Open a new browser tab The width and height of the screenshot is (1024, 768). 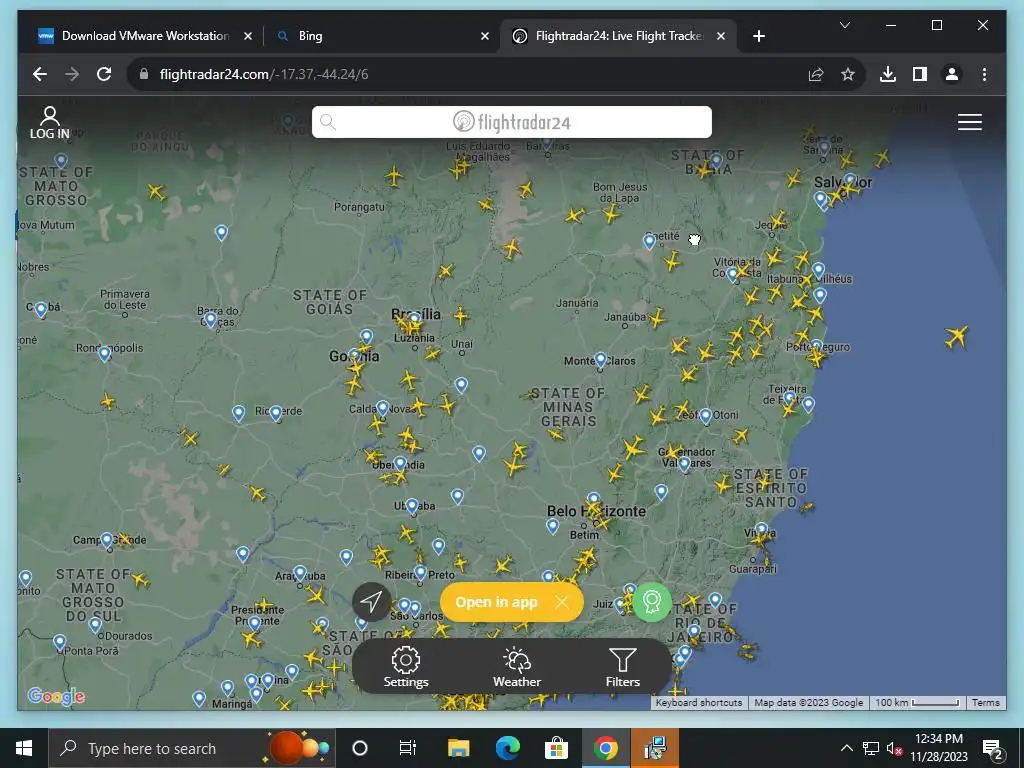click(758, 36)
